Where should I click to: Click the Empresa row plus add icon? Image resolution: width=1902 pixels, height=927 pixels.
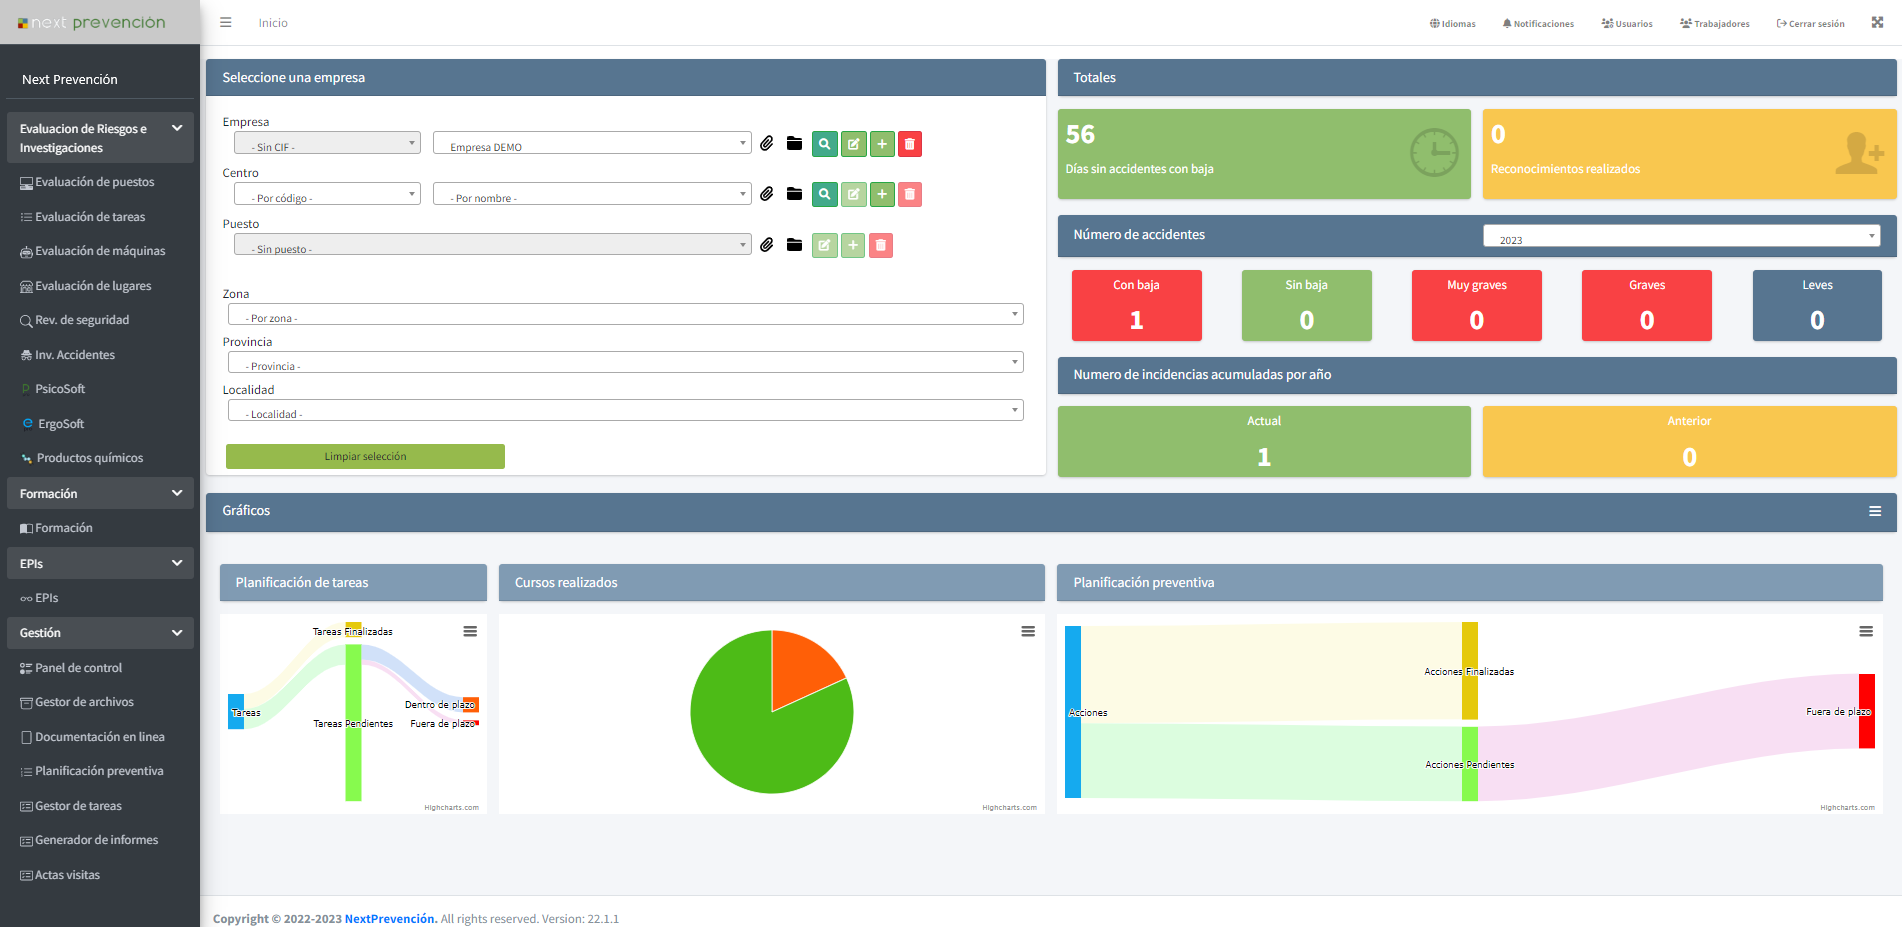[x=882, y=144]
